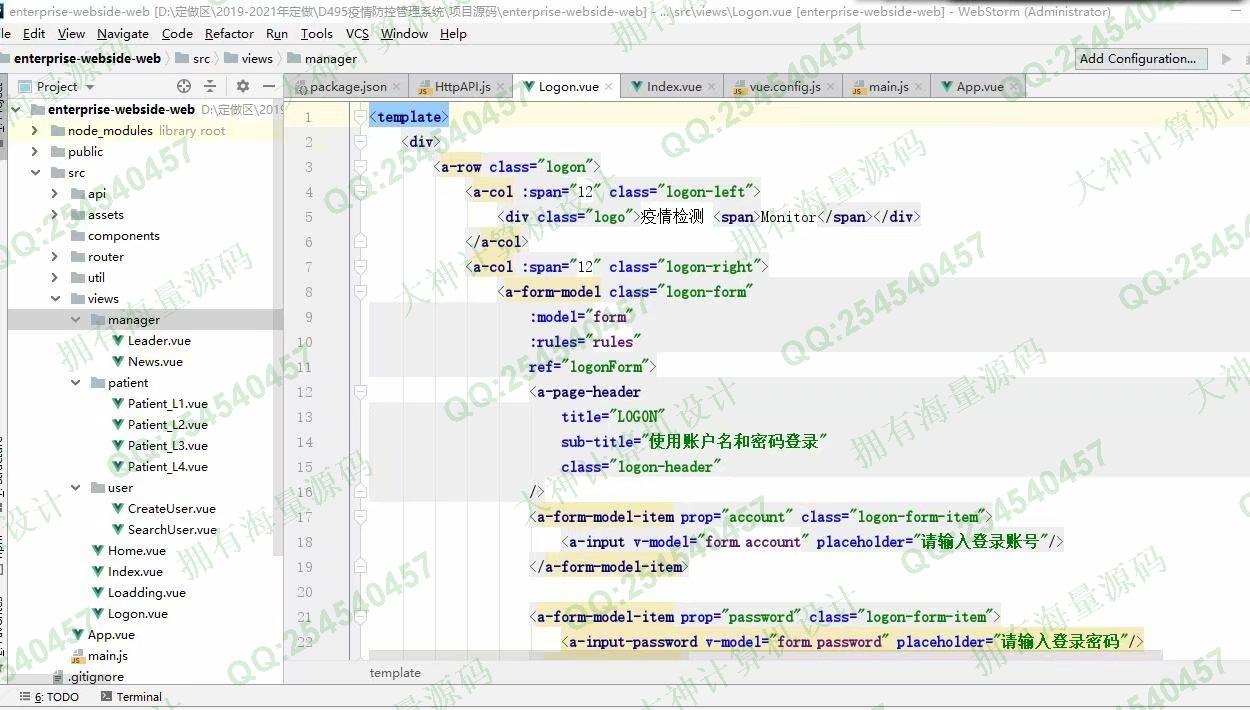Open the Refactor menu
The image size is (1250, 710).
(229, 33)
